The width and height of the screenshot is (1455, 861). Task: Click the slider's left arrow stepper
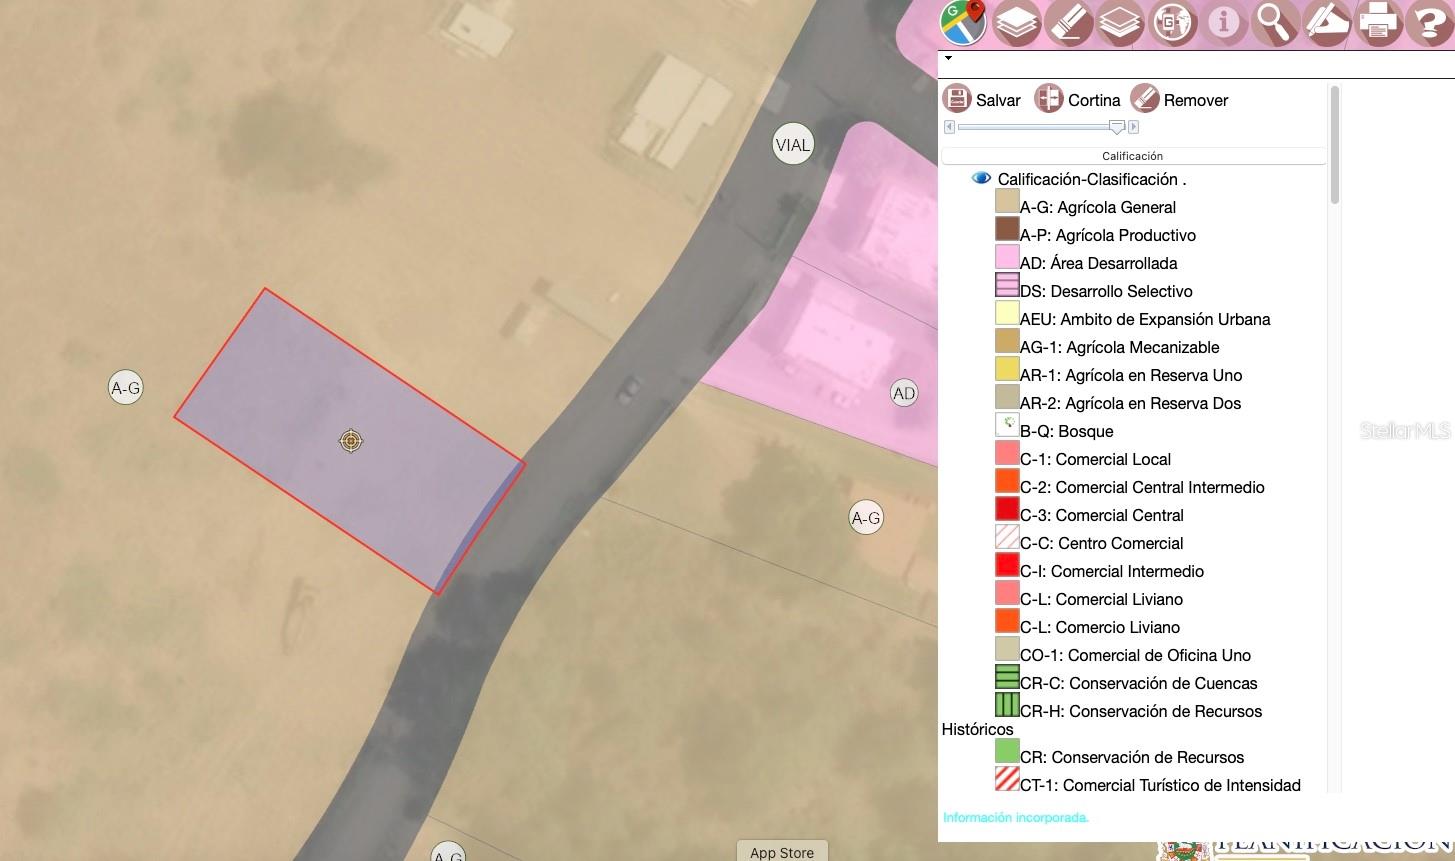(x=949, y=127)
